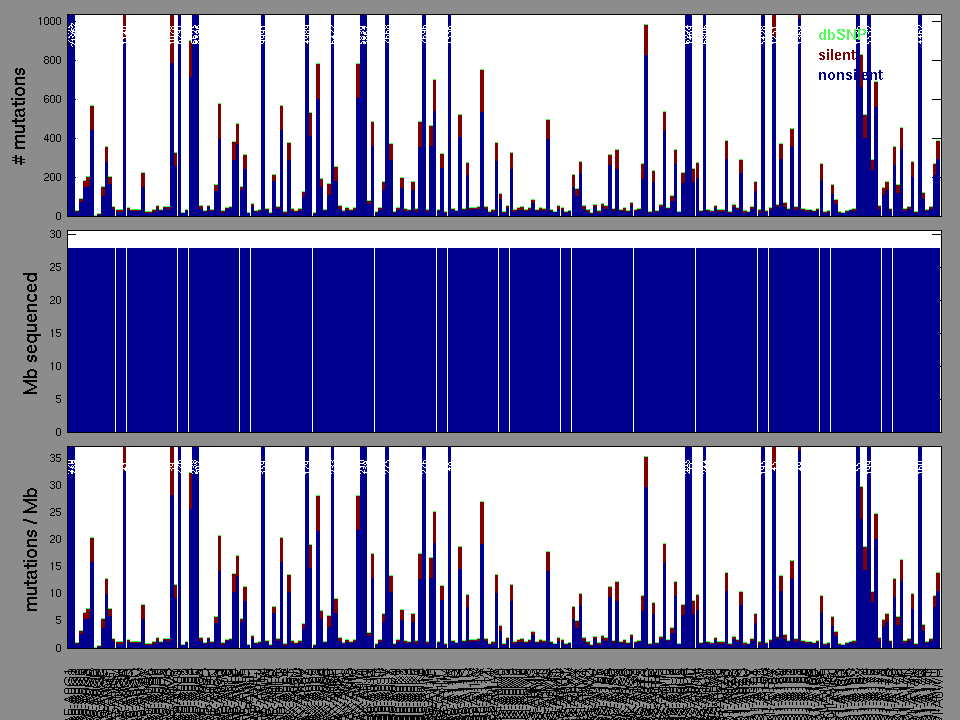Image resolution: width=960 pixels, height=720 pixels.
Task: Click the 10 tick on mutations / Mb axis
Action: [55, 594]
